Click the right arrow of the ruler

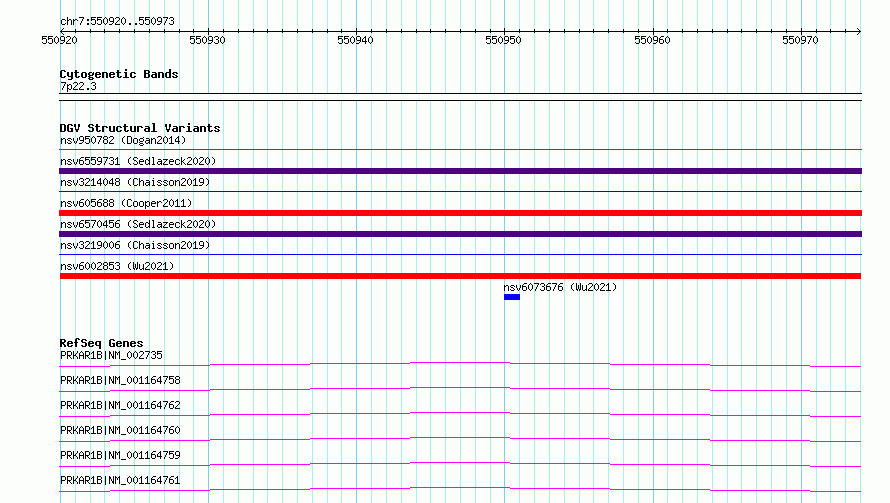[858, 31]
